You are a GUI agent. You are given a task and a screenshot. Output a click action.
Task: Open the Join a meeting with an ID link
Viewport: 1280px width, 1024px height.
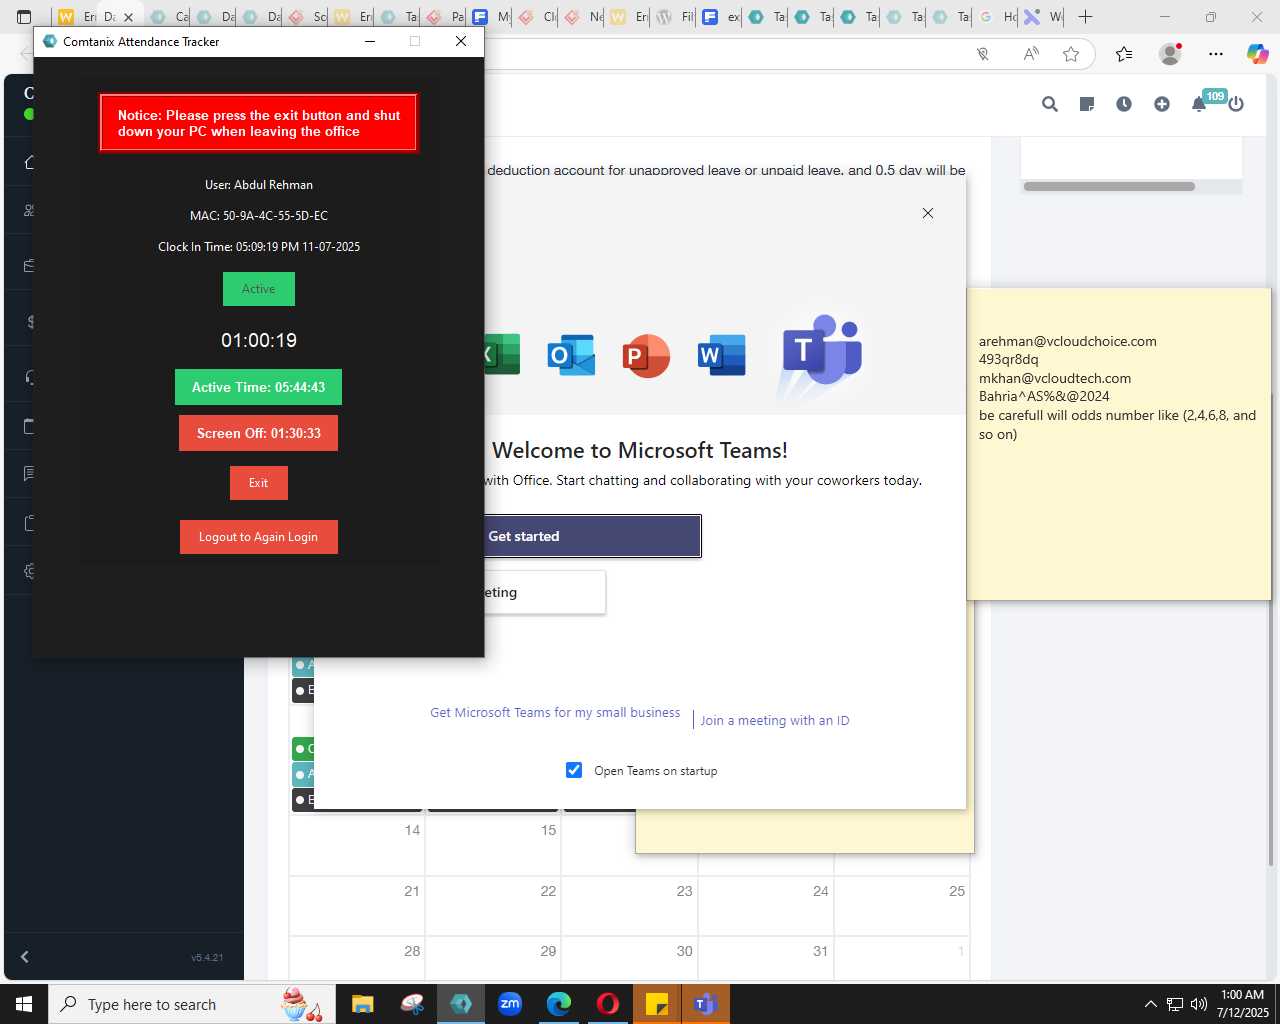tap(775, 720)
